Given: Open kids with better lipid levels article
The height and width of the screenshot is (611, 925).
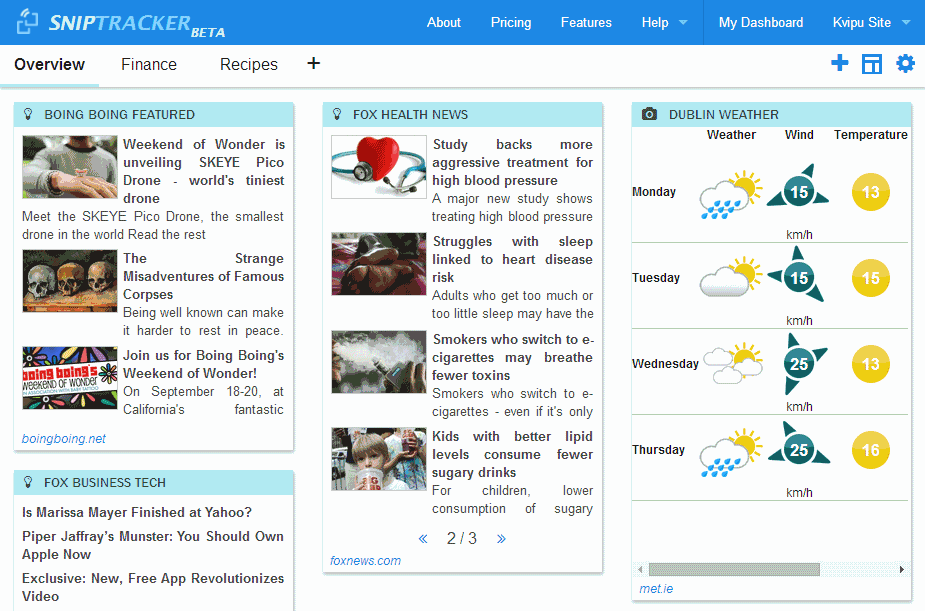Looking at the screenshot, I should point(512,454).
